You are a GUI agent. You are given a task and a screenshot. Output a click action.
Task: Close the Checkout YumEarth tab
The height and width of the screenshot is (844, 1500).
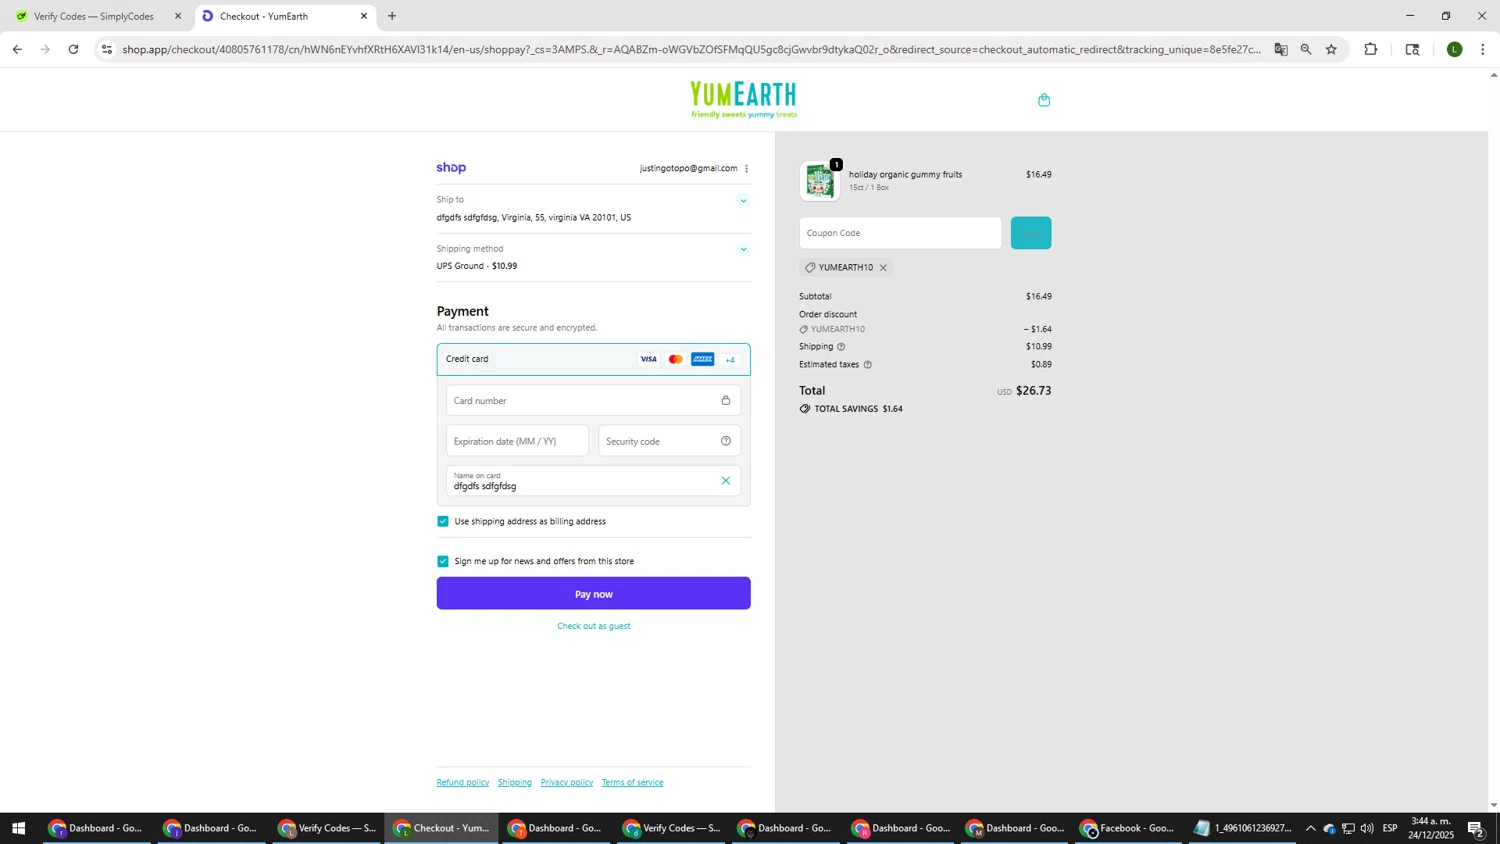pyautogui.click(x=364, y=16)
